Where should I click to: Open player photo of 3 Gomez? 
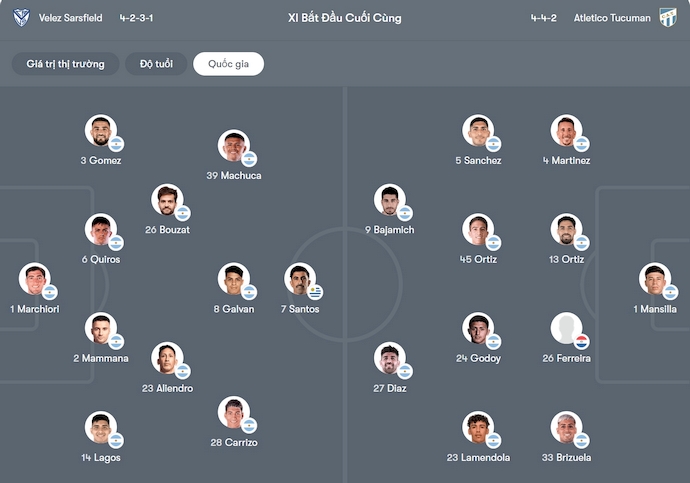coord(100,131)
